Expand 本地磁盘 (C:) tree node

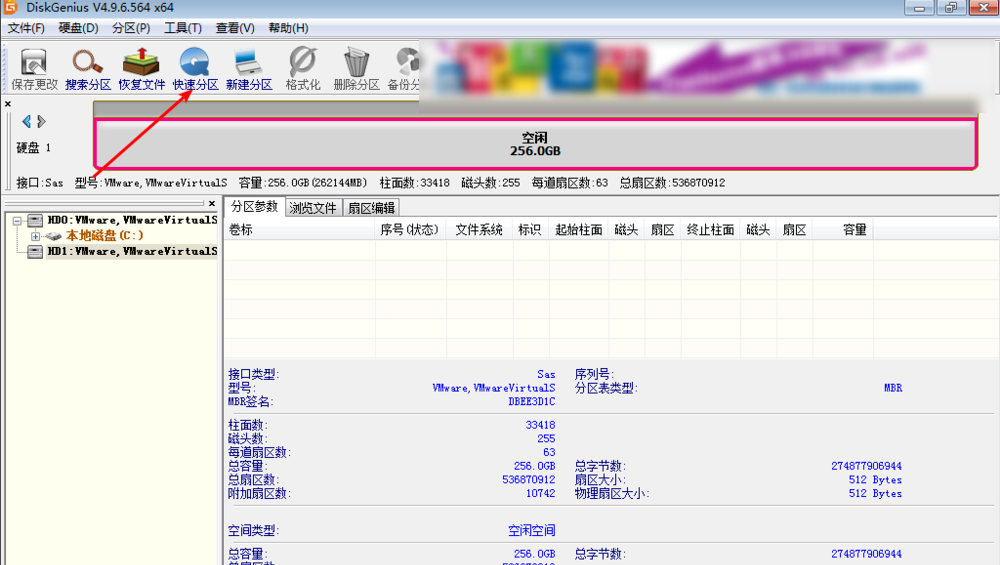point(36,236)
